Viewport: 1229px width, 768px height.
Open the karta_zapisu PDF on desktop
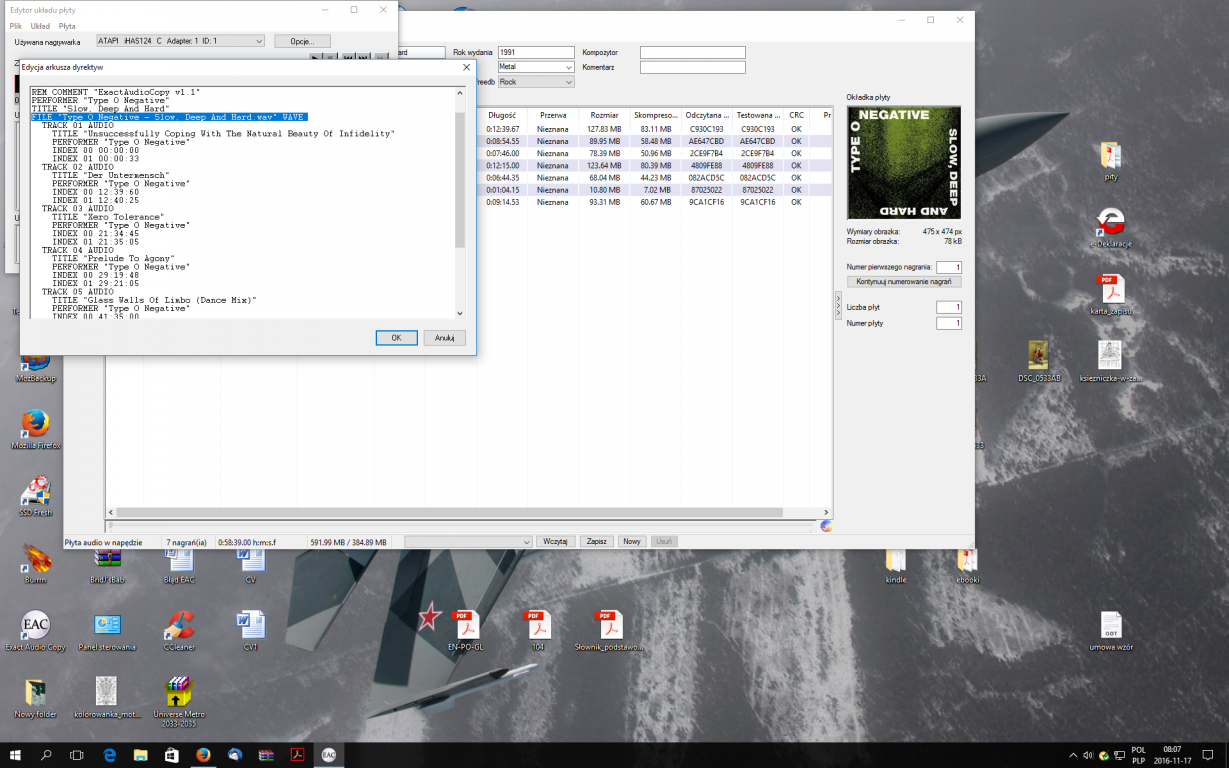(1110, 294)
